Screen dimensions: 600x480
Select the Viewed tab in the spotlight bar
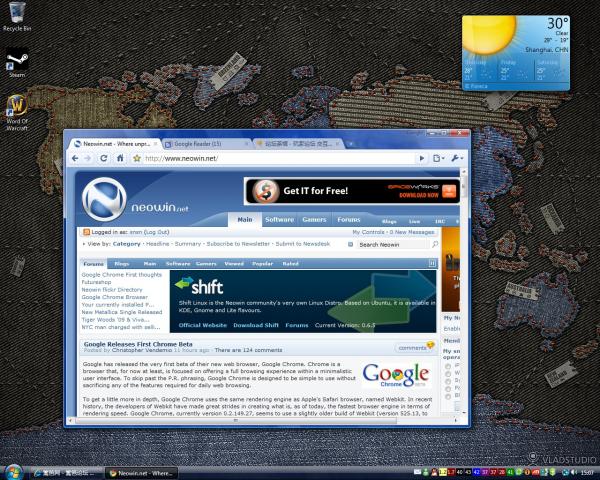coord(234,264)
